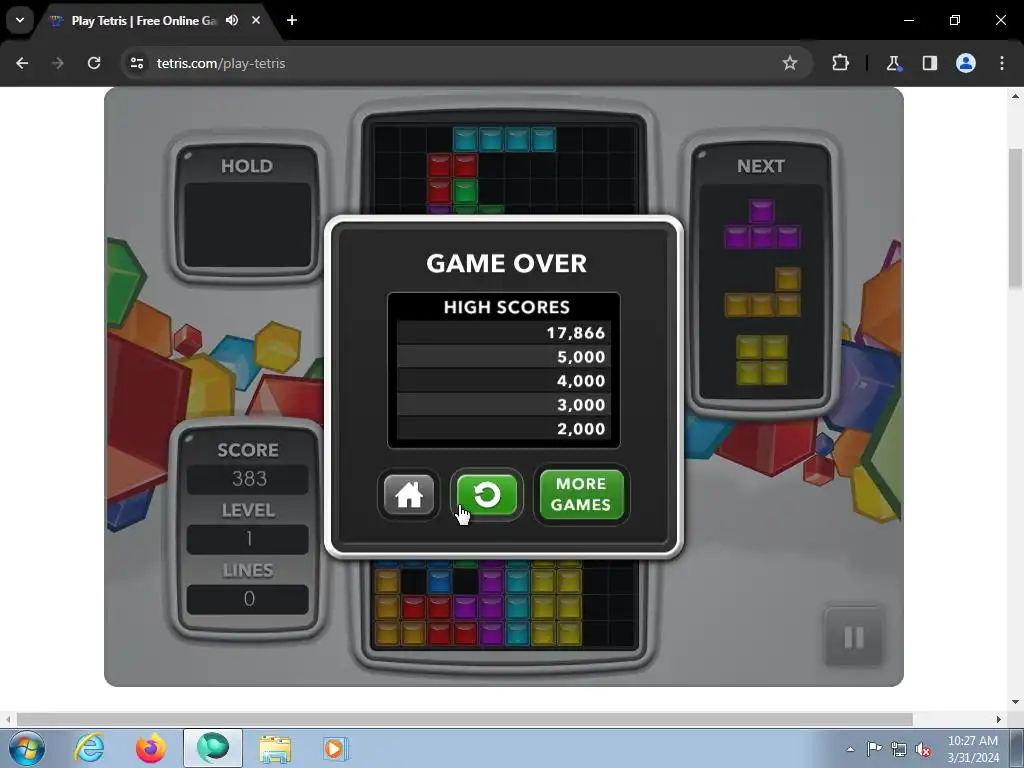Go forward in Chrome browser history

coord(58,63)
